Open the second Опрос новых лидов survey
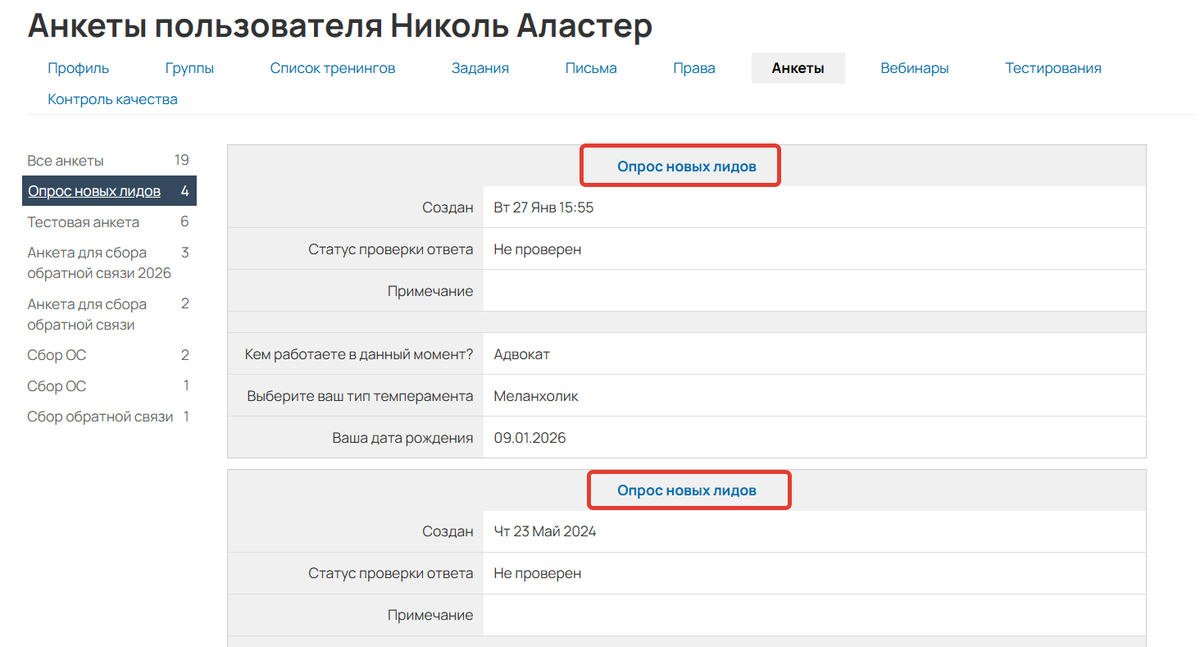This screenshot has height=647, width=1200. point(688,490)
